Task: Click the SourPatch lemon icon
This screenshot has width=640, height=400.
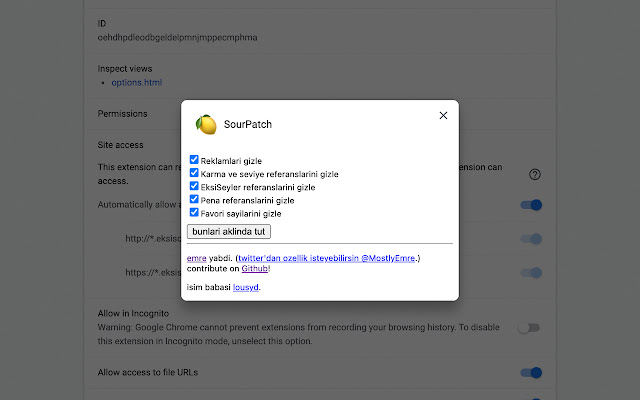Action: click(x=206, y=124)
